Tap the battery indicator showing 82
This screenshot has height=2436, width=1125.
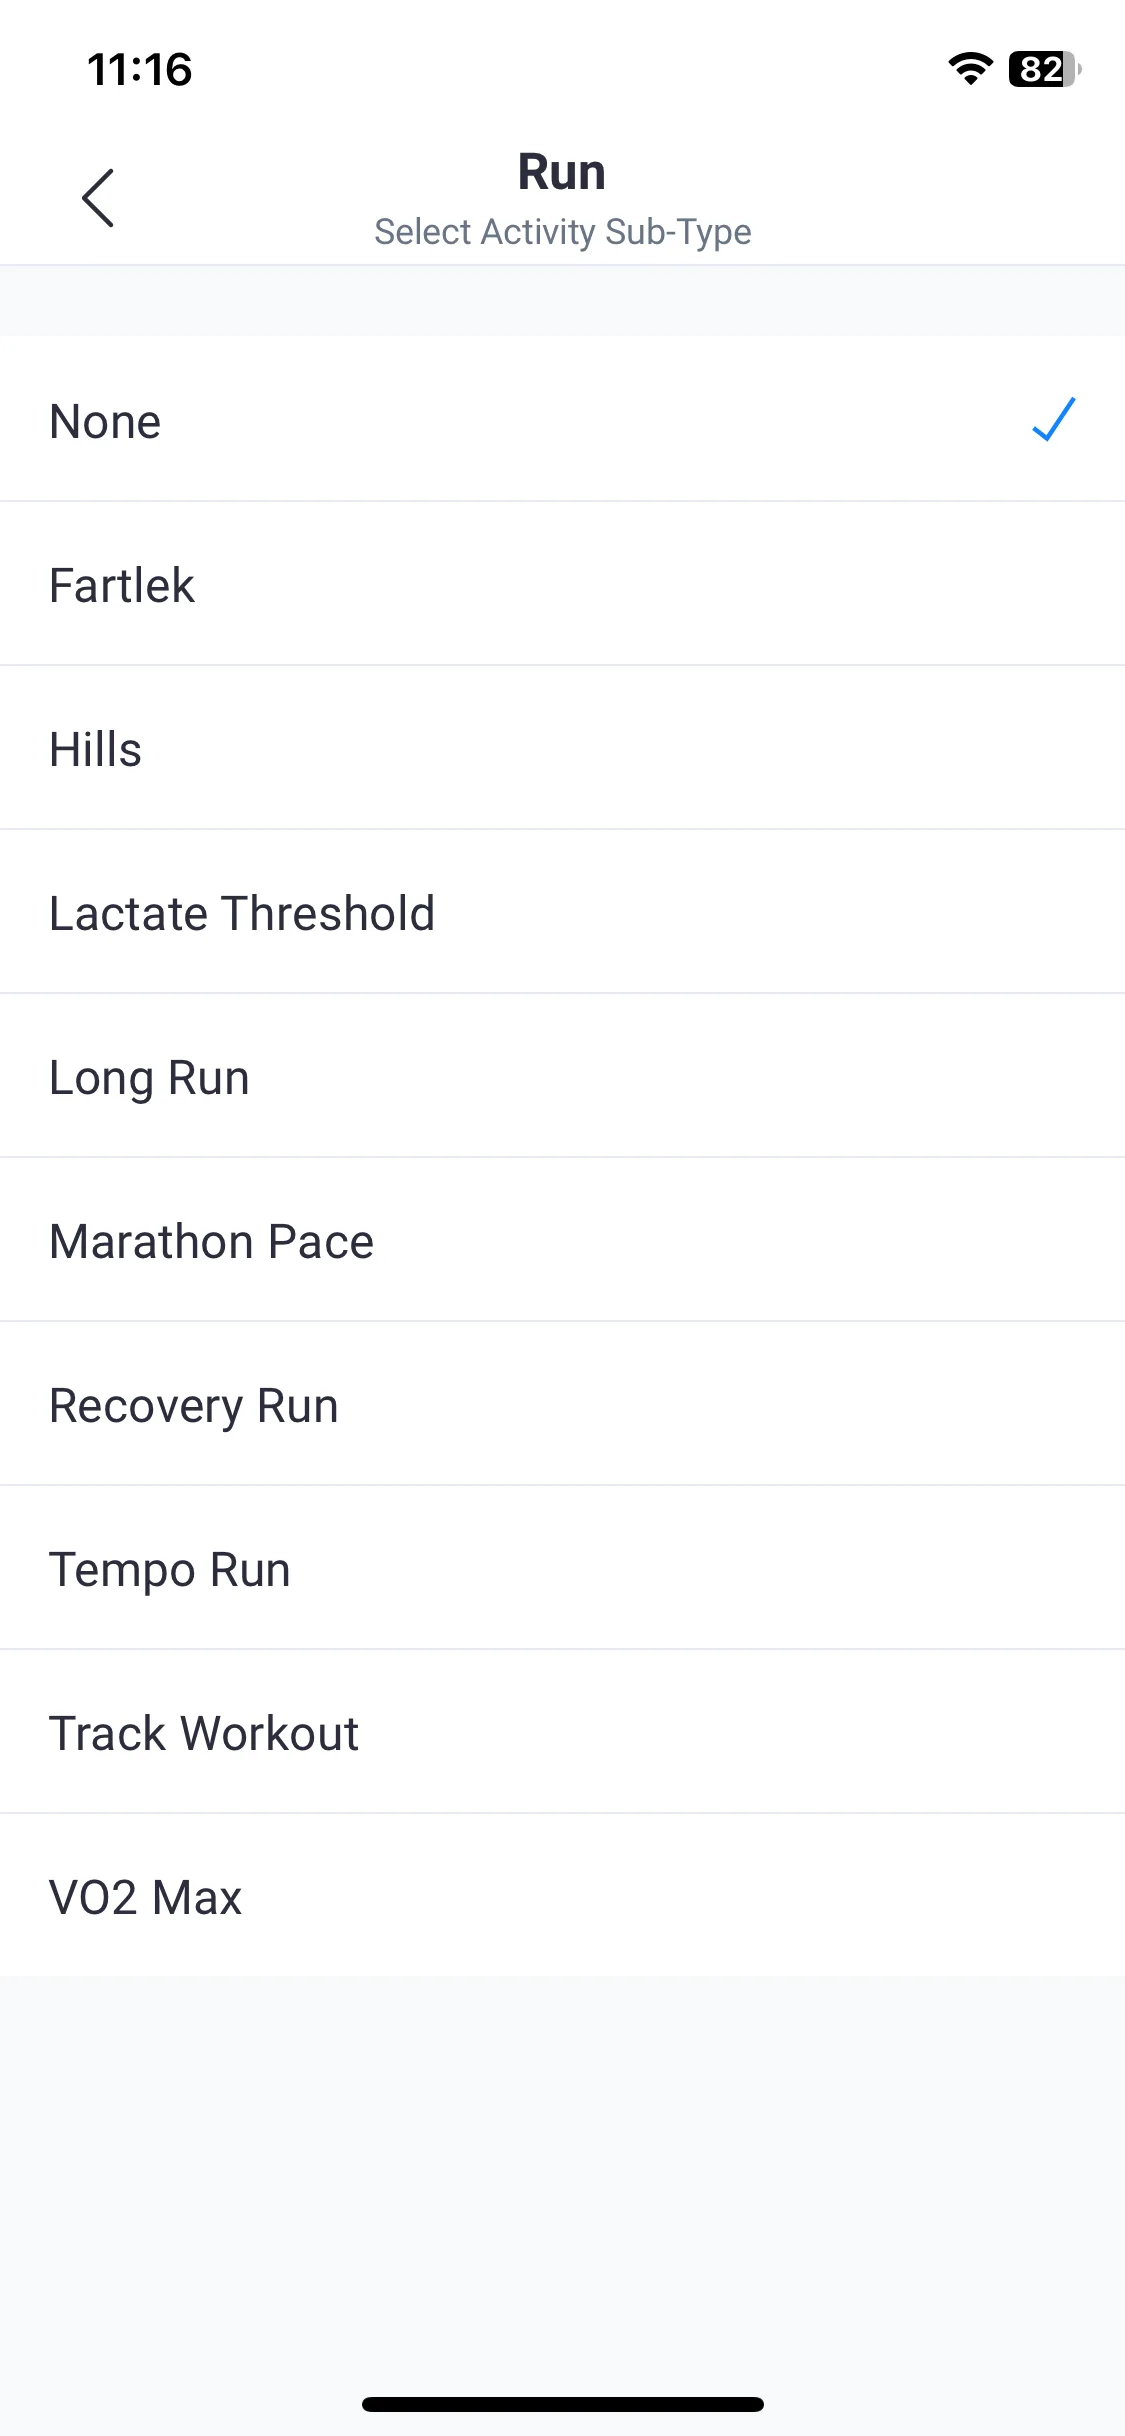[x=1045, y=69]
